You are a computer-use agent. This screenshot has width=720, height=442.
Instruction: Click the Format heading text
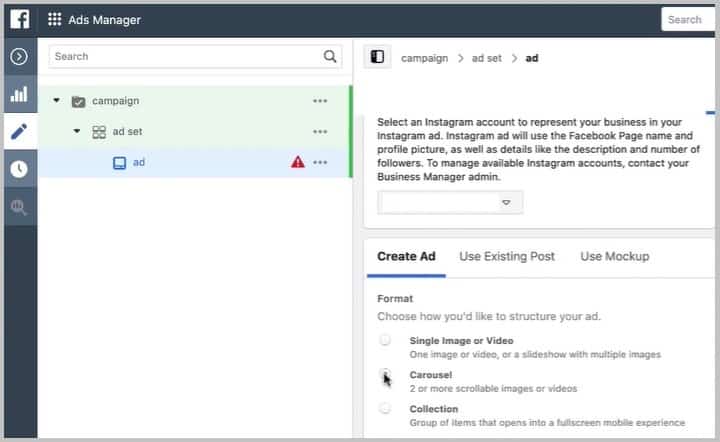tap(395, 299)
